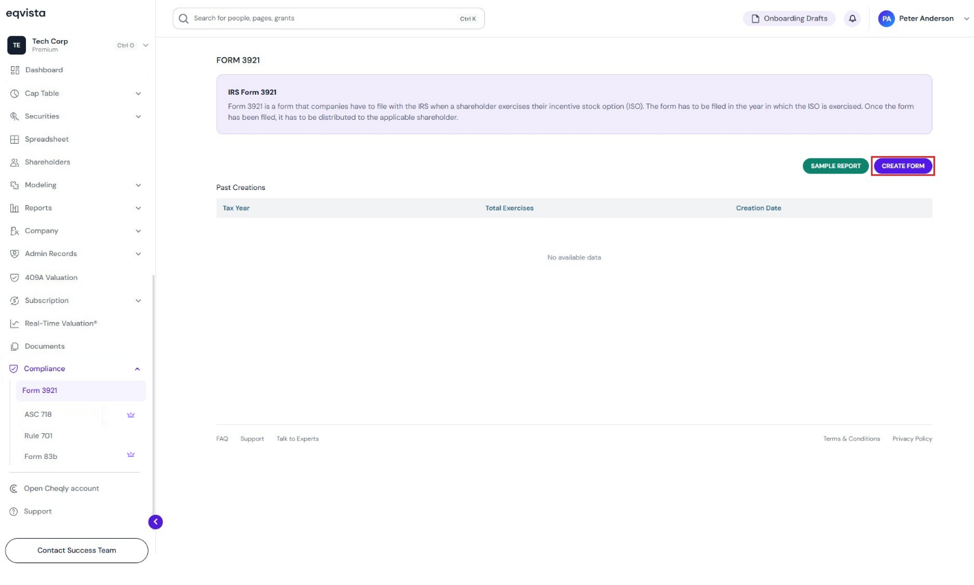The image size is (974, 585).
Task: Click the PA user avatar
Action: click(886, 19)
